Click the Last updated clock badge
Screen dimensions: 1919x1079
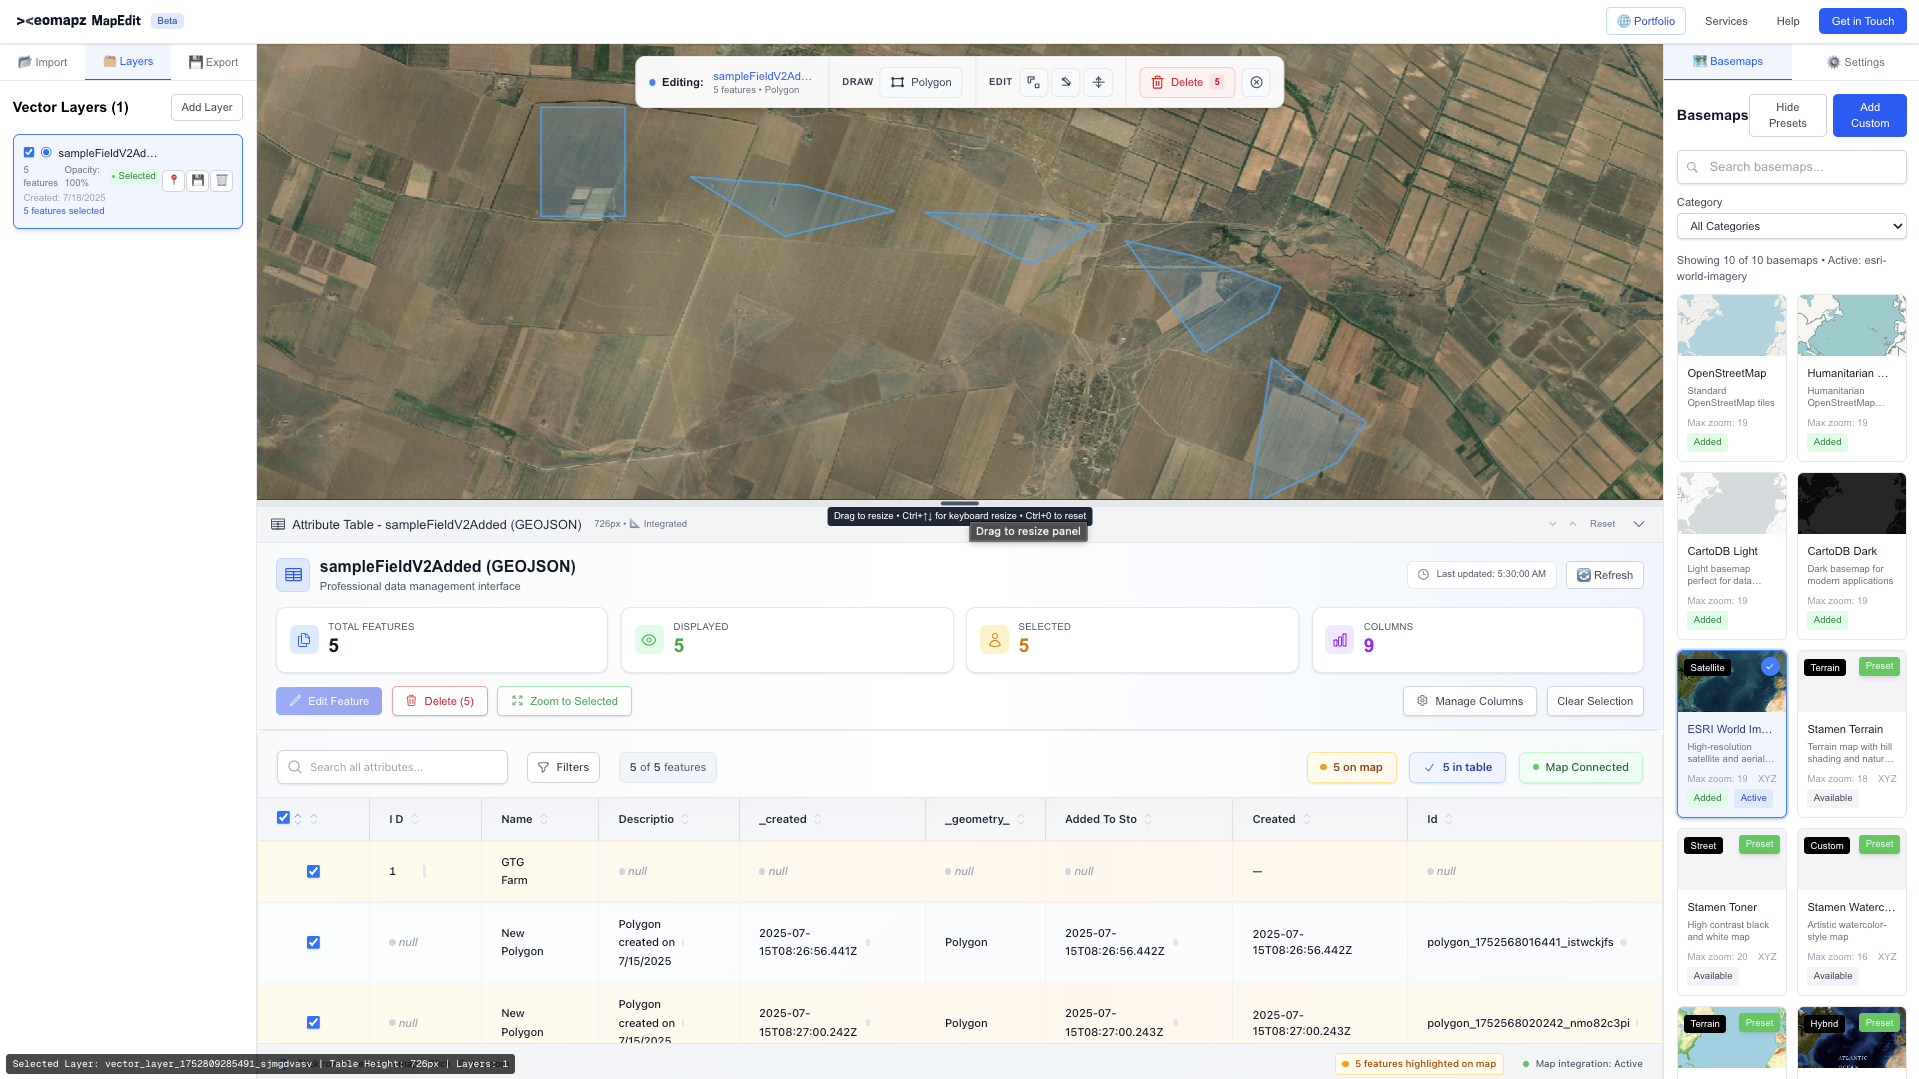pos(1481,574)
